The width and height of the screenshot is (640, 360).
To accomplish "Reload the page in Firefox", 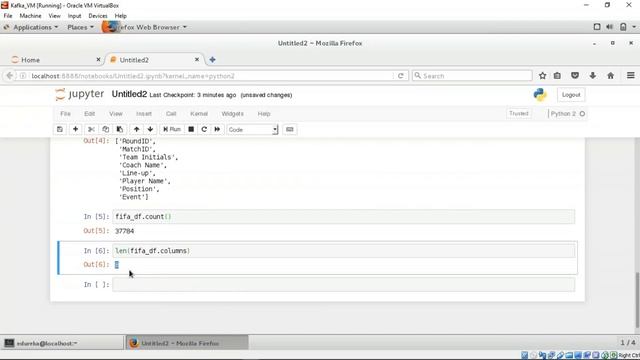I will coord(401,76).
